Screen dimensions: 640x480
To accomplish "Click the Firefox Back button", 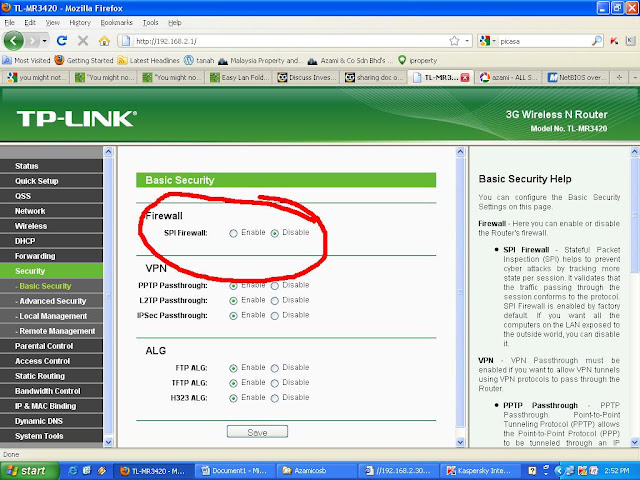I will 13,41.
